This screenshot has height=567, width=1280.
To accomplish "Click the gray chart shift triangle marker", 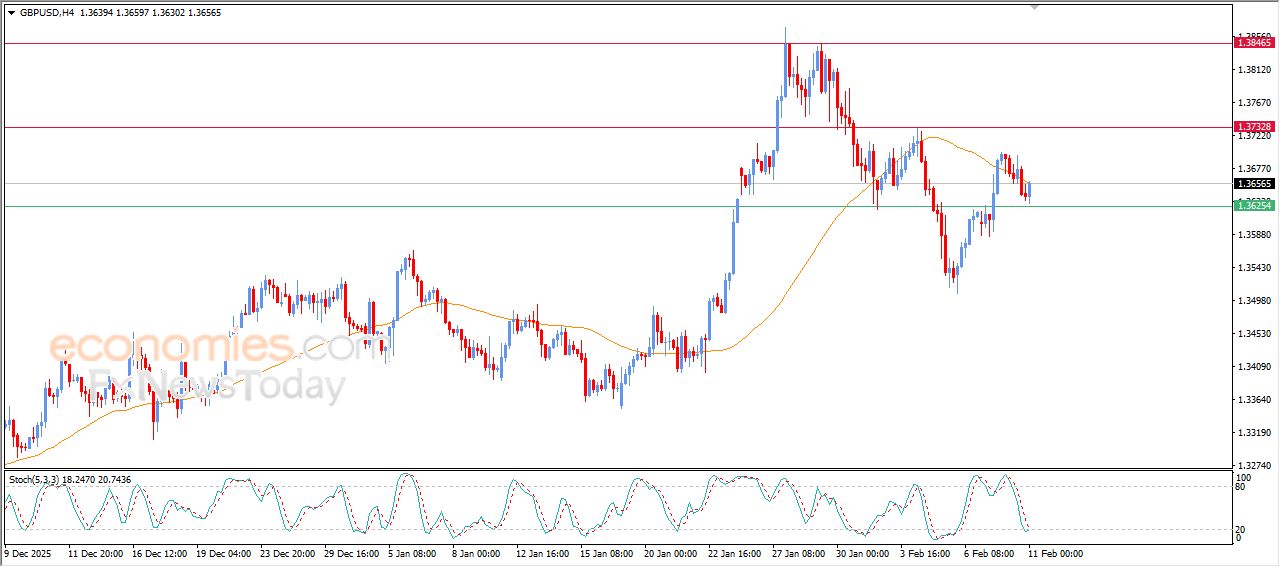I will (1034, 7).
